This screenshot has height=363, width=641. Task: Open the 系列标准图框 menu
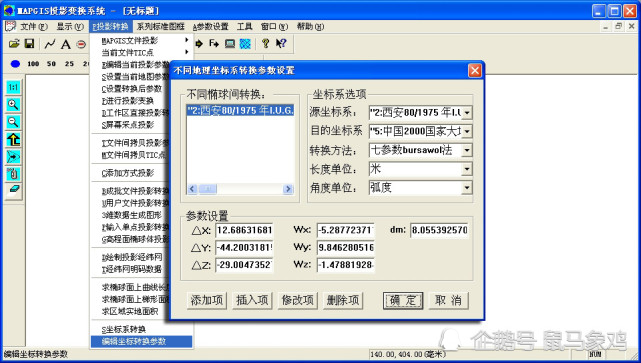pyautogui.click(x=161, y=27)
